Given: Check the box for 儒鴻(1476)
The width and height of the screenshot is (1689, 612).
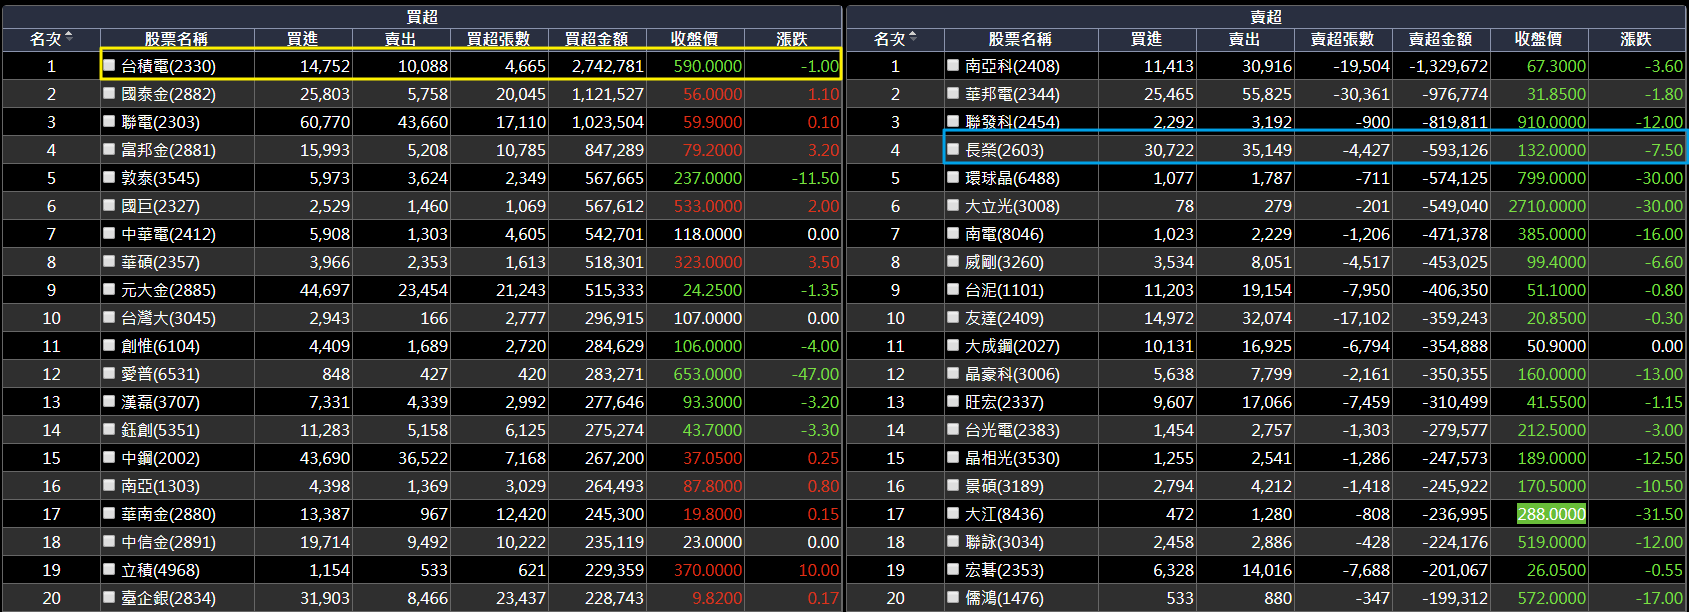Looking at the screenshot, I should pyautogui.click(x=954, y=597).
